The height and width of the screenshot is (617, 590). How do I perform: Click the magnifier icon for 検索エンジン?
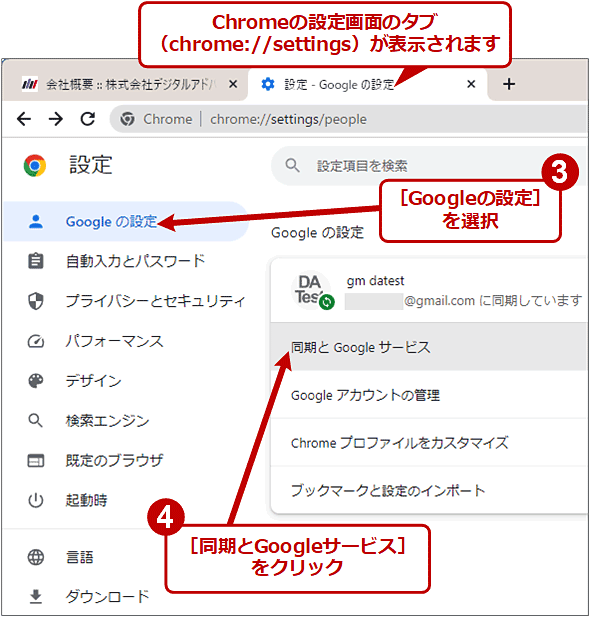(35, 421)
